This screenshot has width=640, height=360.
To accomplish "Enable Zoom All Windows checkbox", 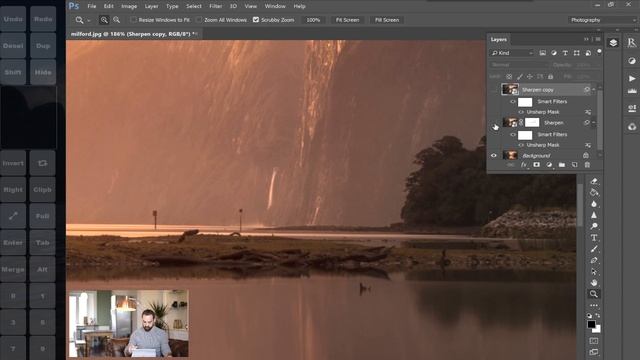I will pyautogui.click(x=199, y=20).
